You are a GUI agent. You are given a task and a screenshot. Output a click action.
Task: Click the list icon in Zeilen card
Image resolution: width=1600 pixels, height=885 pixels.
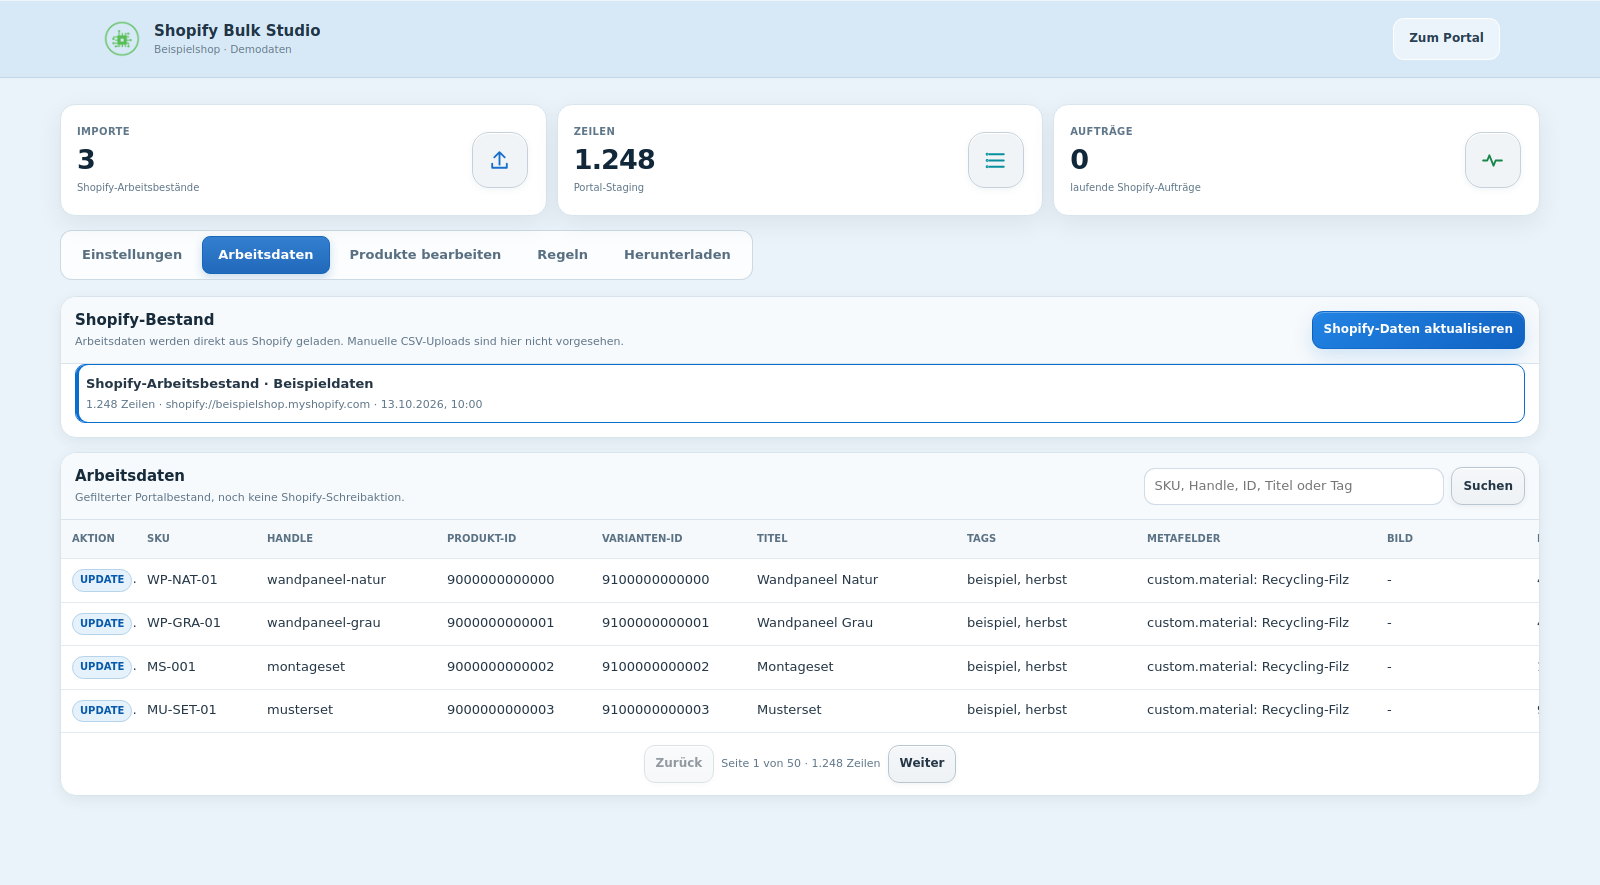pos(996,160)
